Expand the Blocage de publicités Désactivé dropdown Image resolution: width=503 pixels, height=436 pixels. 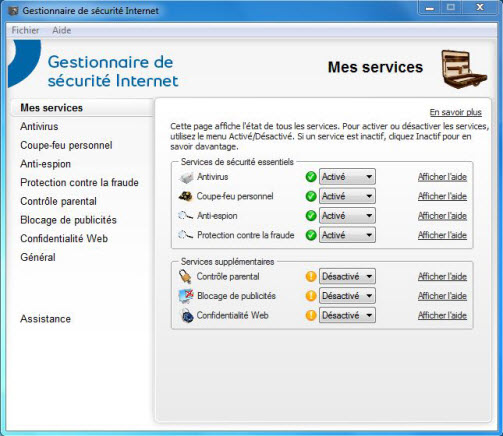click(347, 296)
